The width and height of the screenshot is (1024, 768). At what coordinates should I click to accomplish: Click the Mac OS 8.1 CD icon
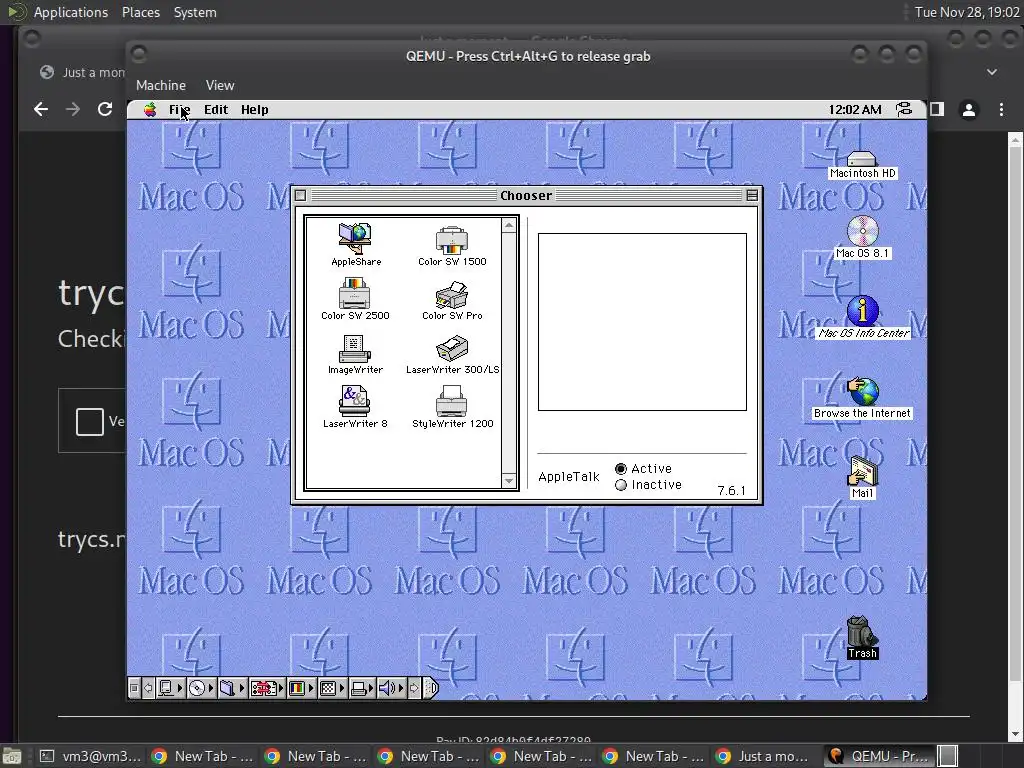(862, 236)
